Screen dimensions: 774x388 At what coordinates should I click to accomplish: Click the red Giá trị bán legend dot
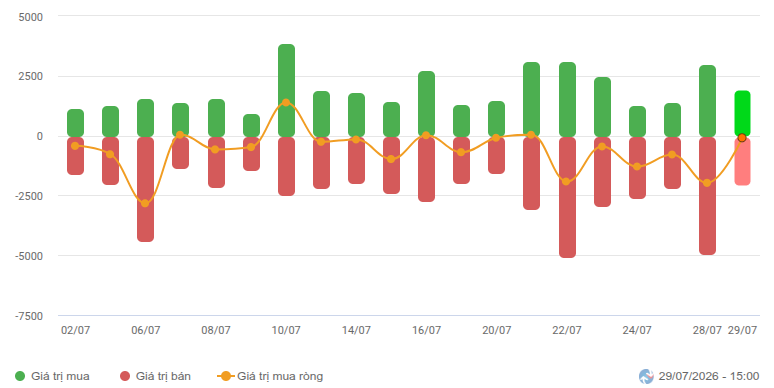(125, 376)
